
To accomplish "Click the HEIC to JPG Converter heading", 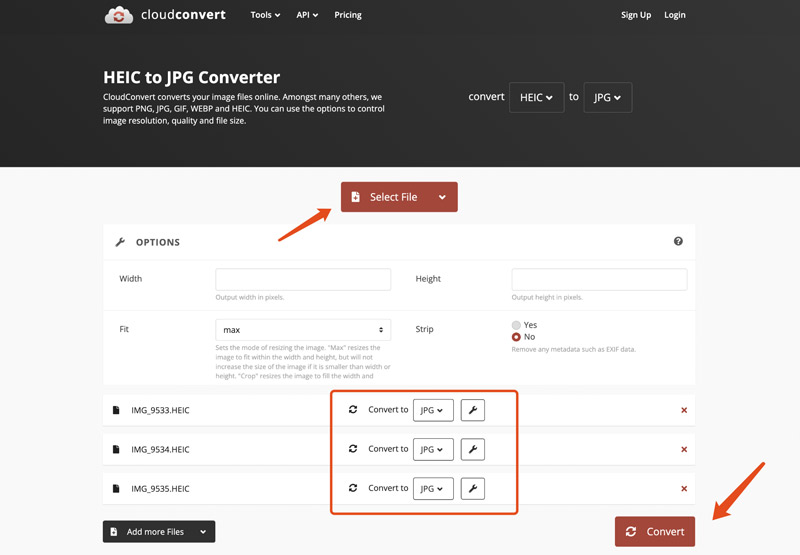I will tap(191, 78).
